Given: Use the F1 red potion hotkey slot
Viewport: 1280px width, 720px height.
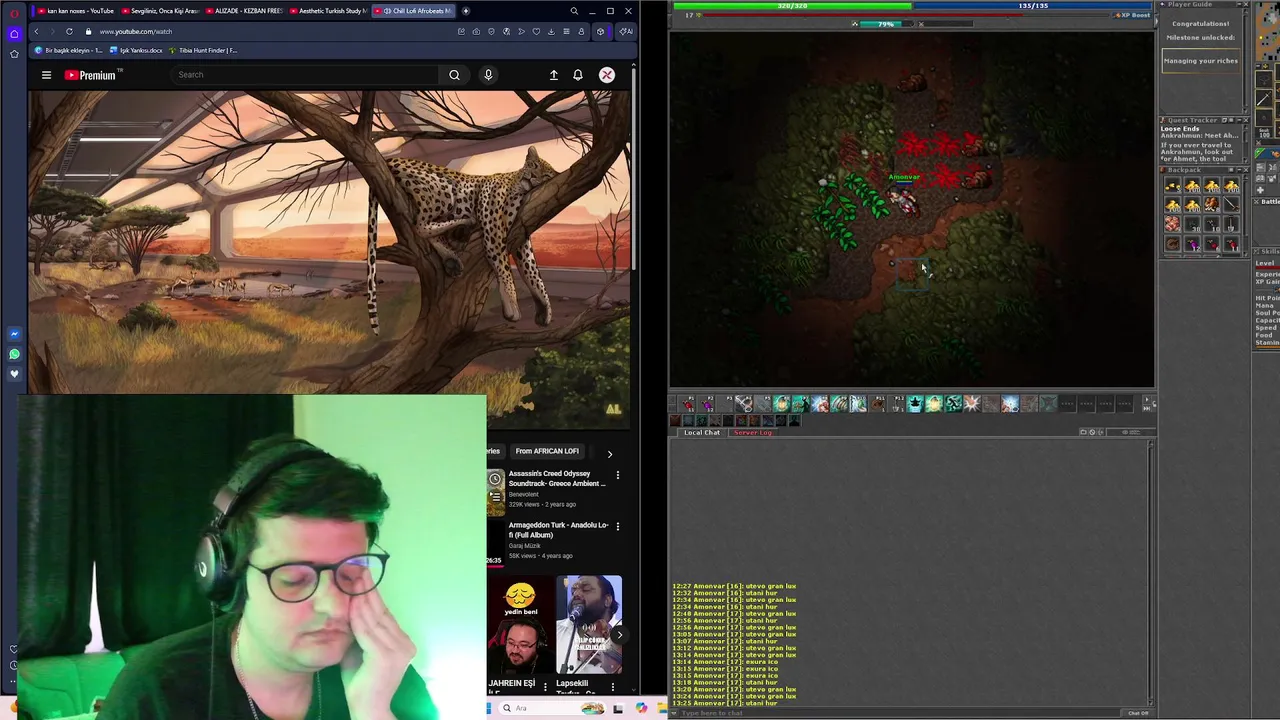Looking at the screenshot, I should pyautogui.click(x=688, y=404).
